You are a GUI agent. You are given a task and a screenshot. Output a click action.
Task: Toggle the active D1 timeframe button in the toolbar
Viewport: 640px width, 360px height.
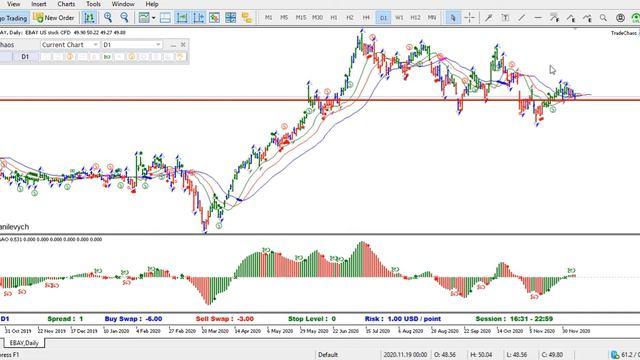tap(383, 18)
